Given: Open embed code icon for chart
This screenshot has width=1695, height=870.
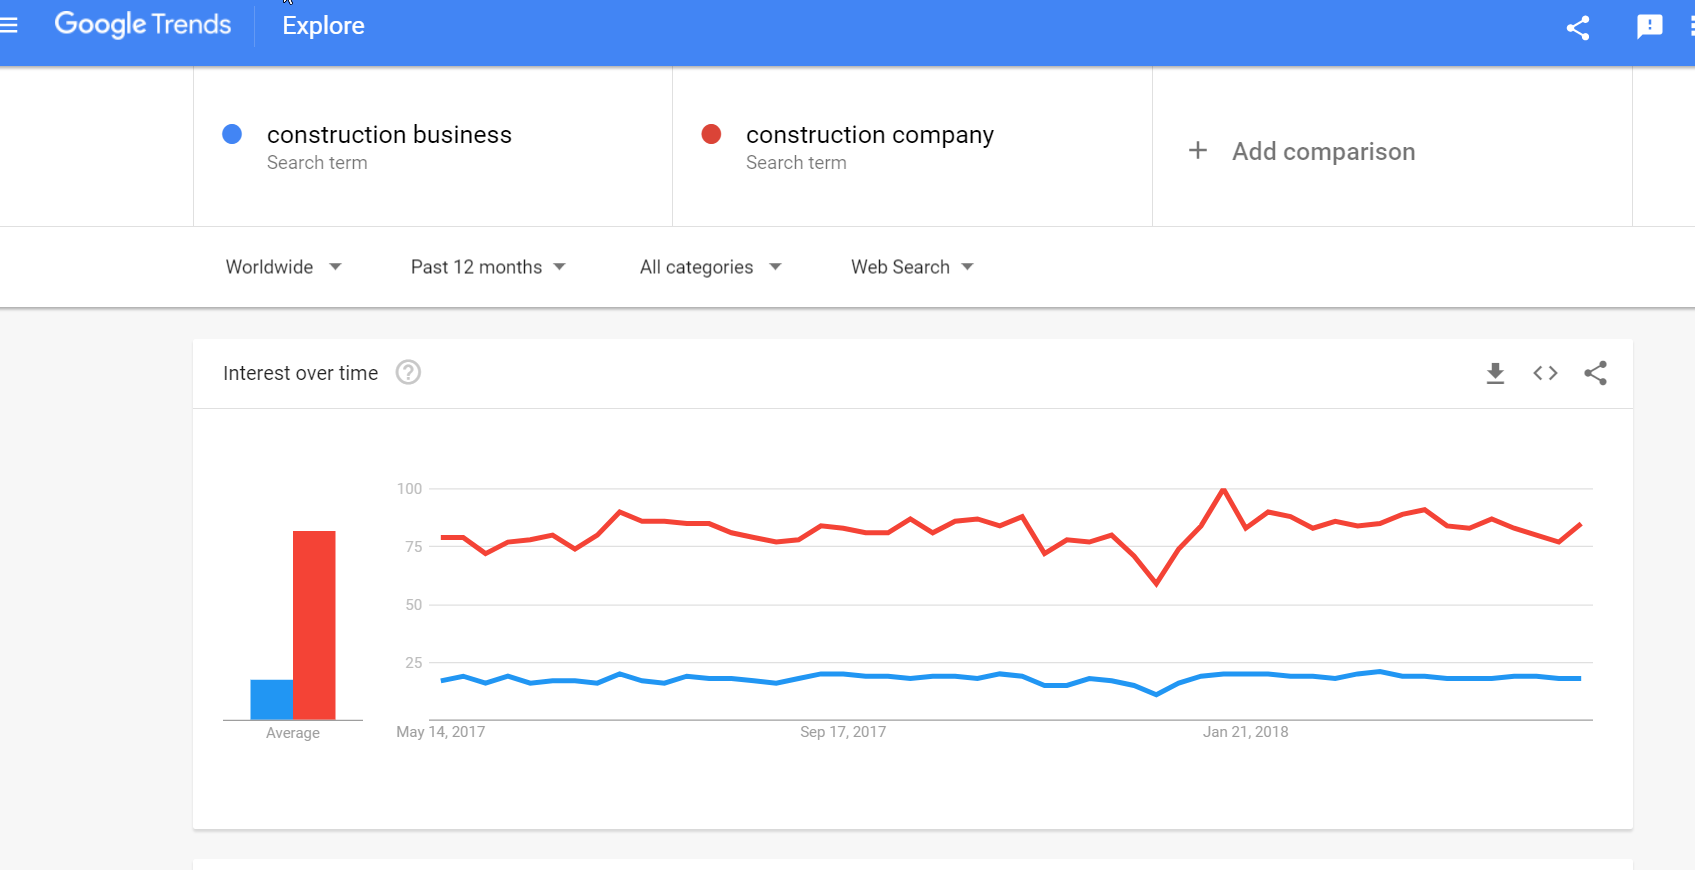Looking at the screenshot, I should [1545, 373].
